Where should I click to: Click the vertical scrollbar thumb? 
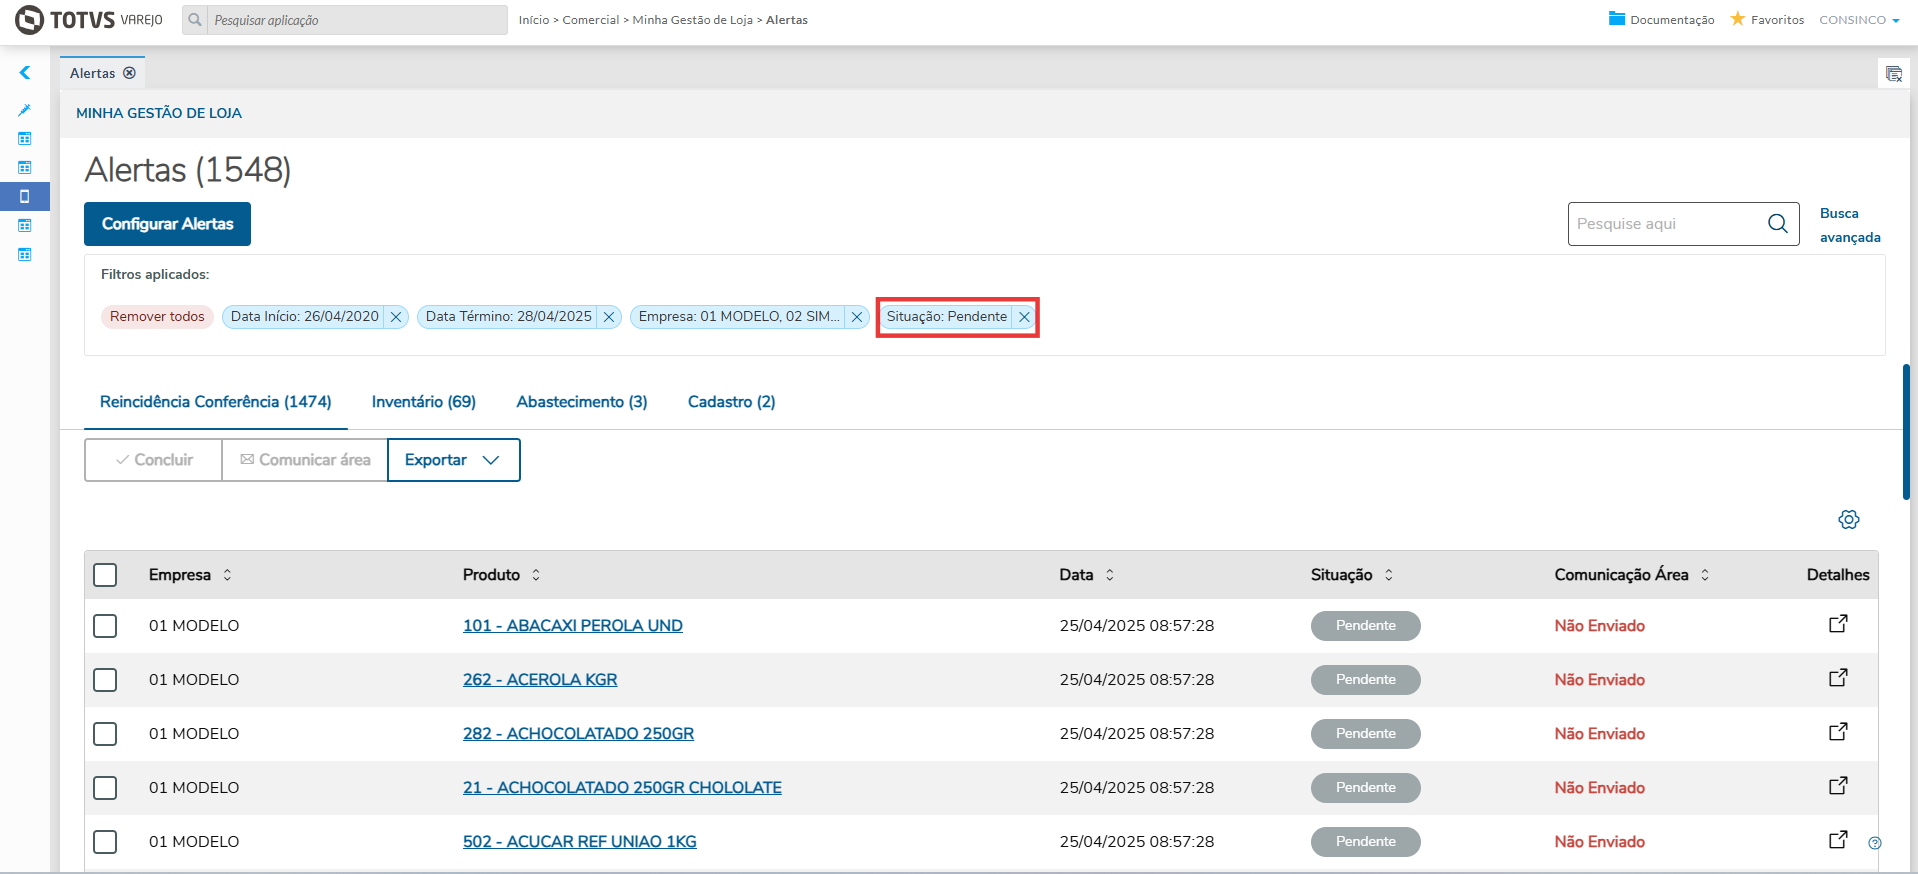tap(1907, 432)
